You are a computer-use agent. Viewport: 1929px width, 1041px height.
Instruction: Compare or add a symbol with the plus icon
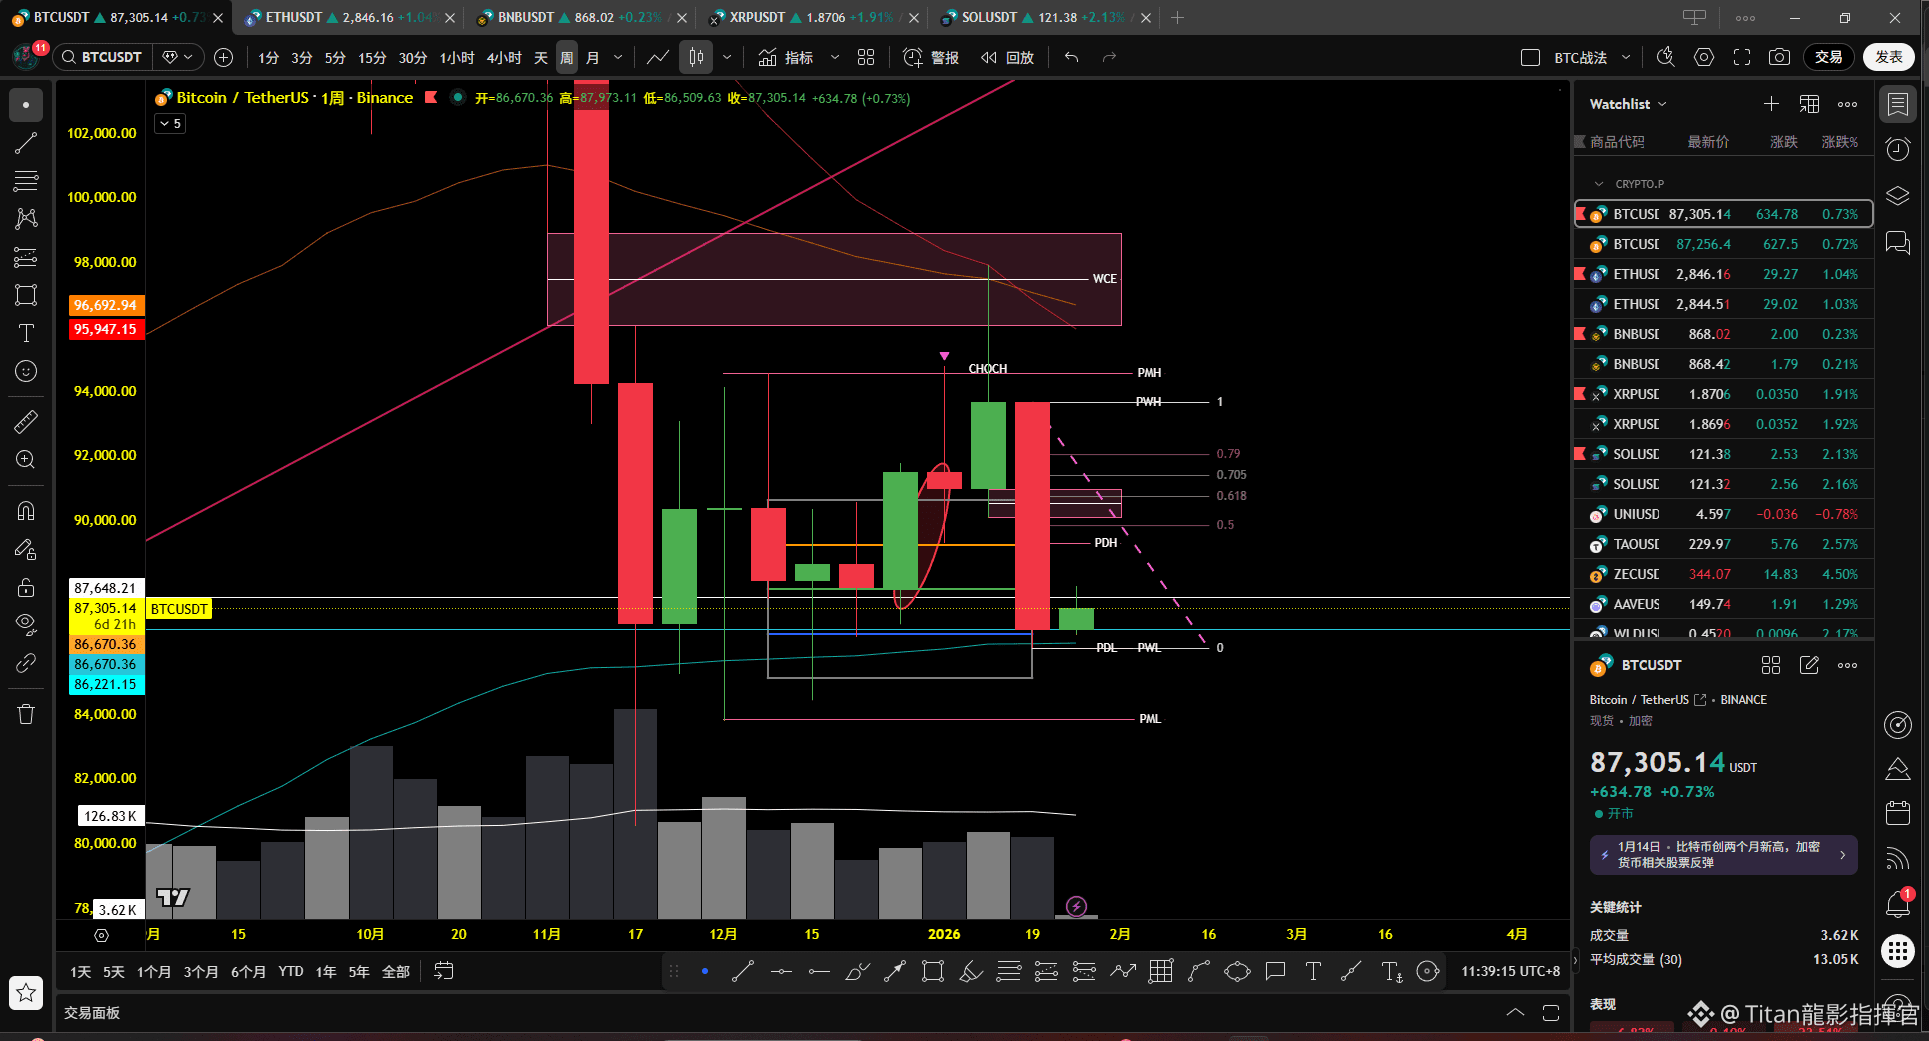pyautogui.click(x=224, y=57)
